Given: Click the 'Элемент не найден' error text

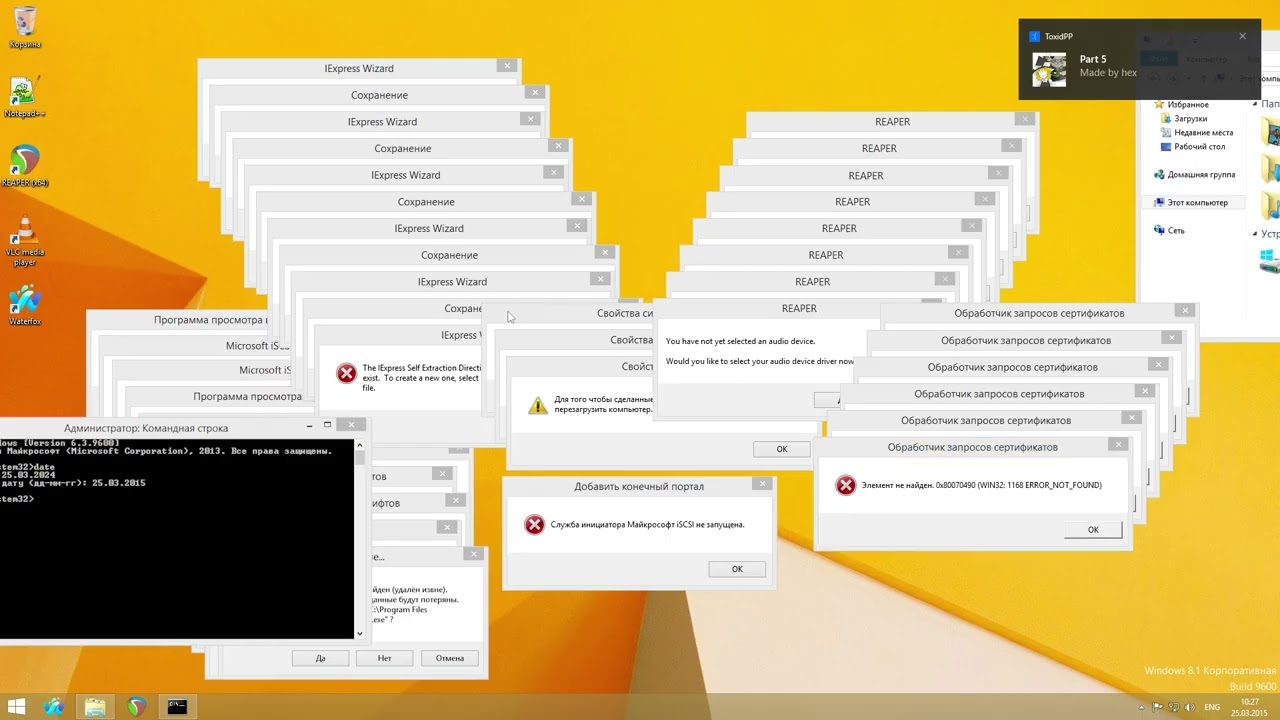Looking at the screenshot, I should click(x=981, y=485).
